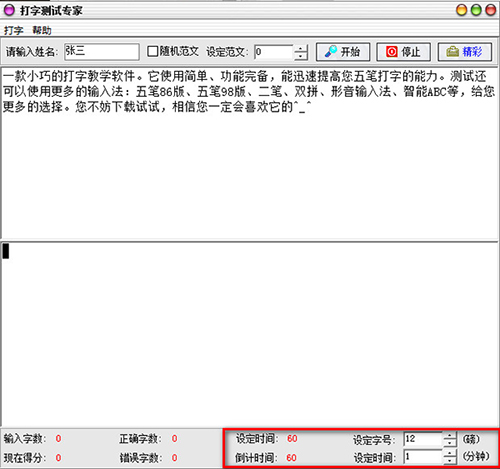
Task: Click the name field containing 张三
Action: coord(102,52)
